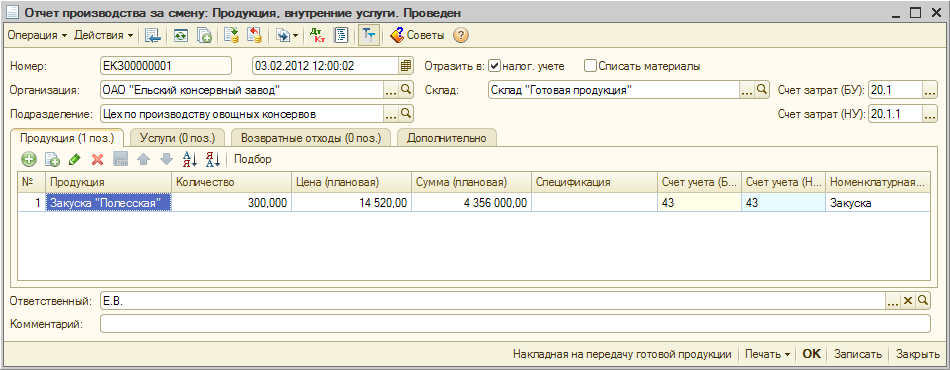
Task: Click the Цена (плановая) column header
Action: [x=351, y=182]
